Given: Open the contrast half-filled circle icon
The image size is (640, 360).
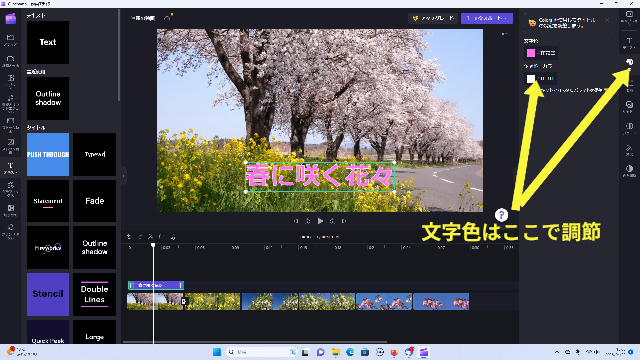Looking at the screenshot, I should tap(629, 170).
